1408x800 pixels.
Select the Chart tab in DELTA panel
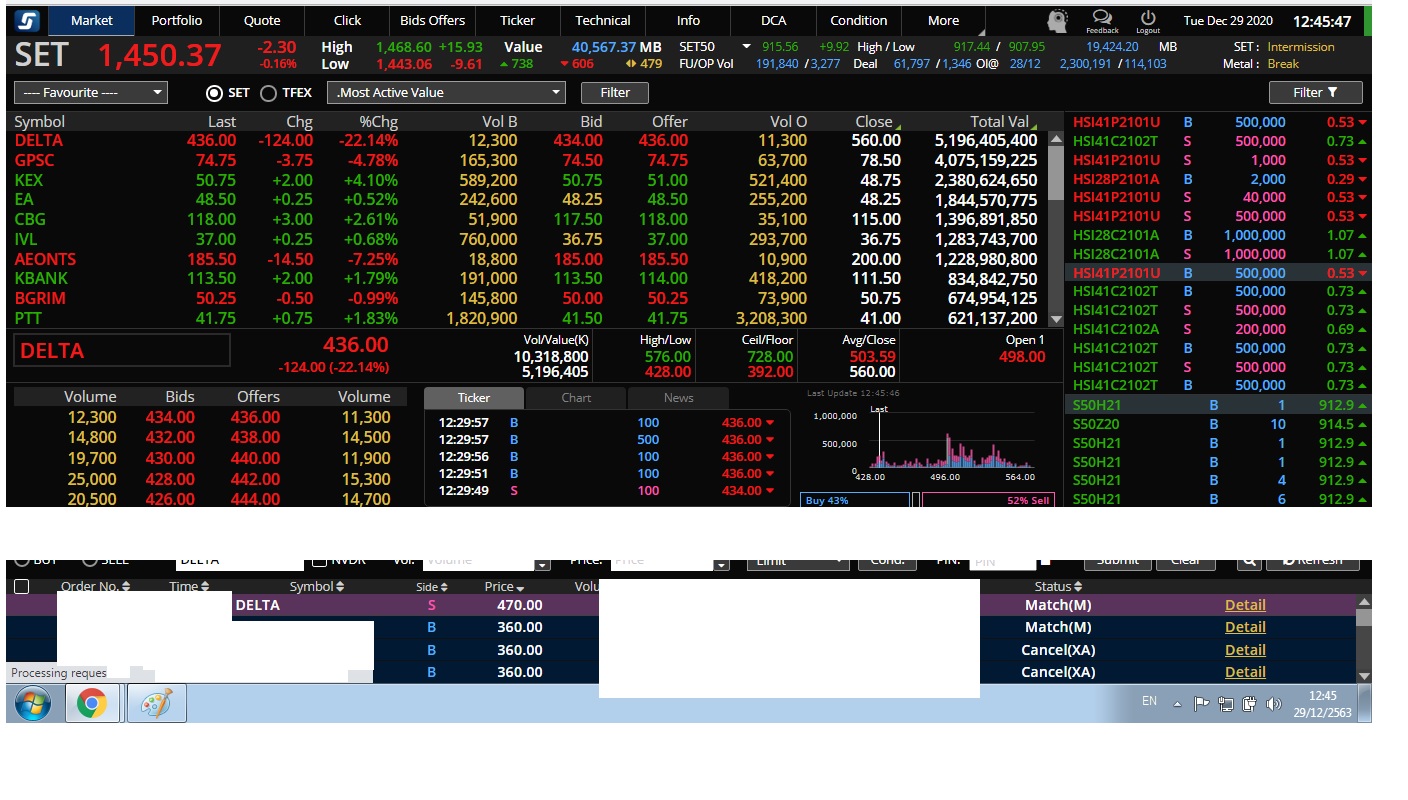click(x=576, y=398)
